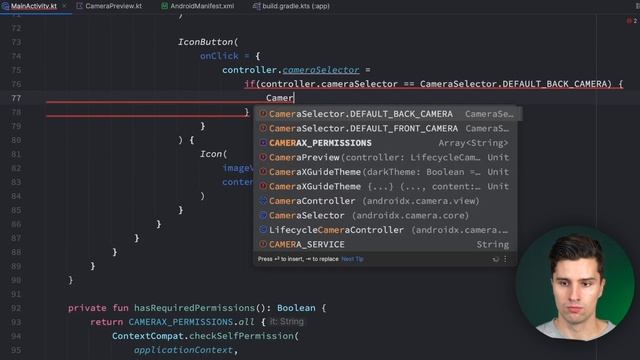Screen dimensions: 640x360
Task: Click the Boolean return type on line 92
Action: click(x=296, y=308)
